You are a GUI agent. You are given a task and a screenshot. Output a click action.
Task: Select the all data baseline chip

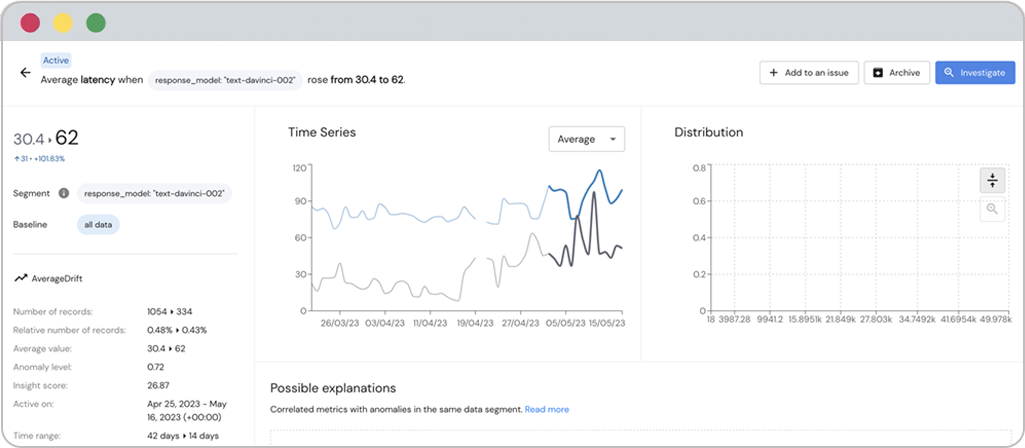tap(98, 224)
